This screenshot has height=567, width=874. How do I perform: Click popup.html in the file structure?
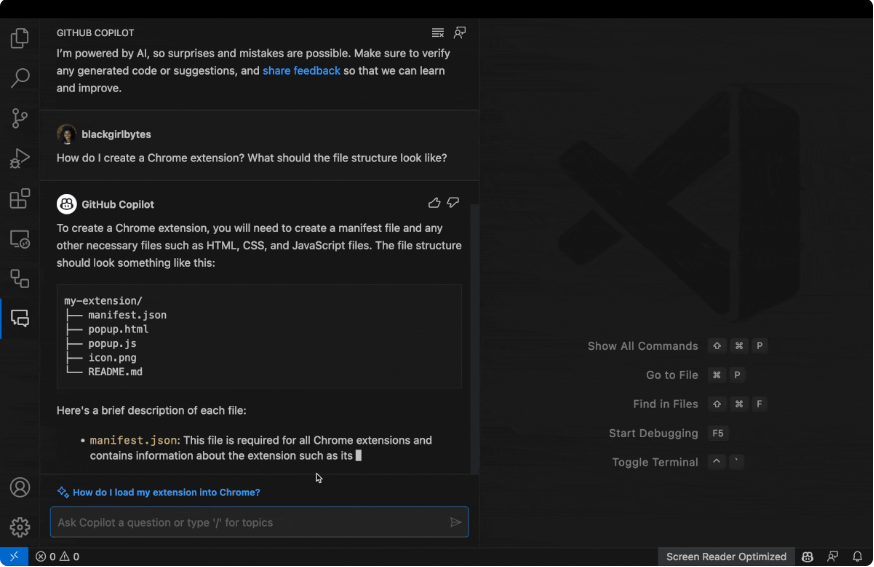point(118,329)
